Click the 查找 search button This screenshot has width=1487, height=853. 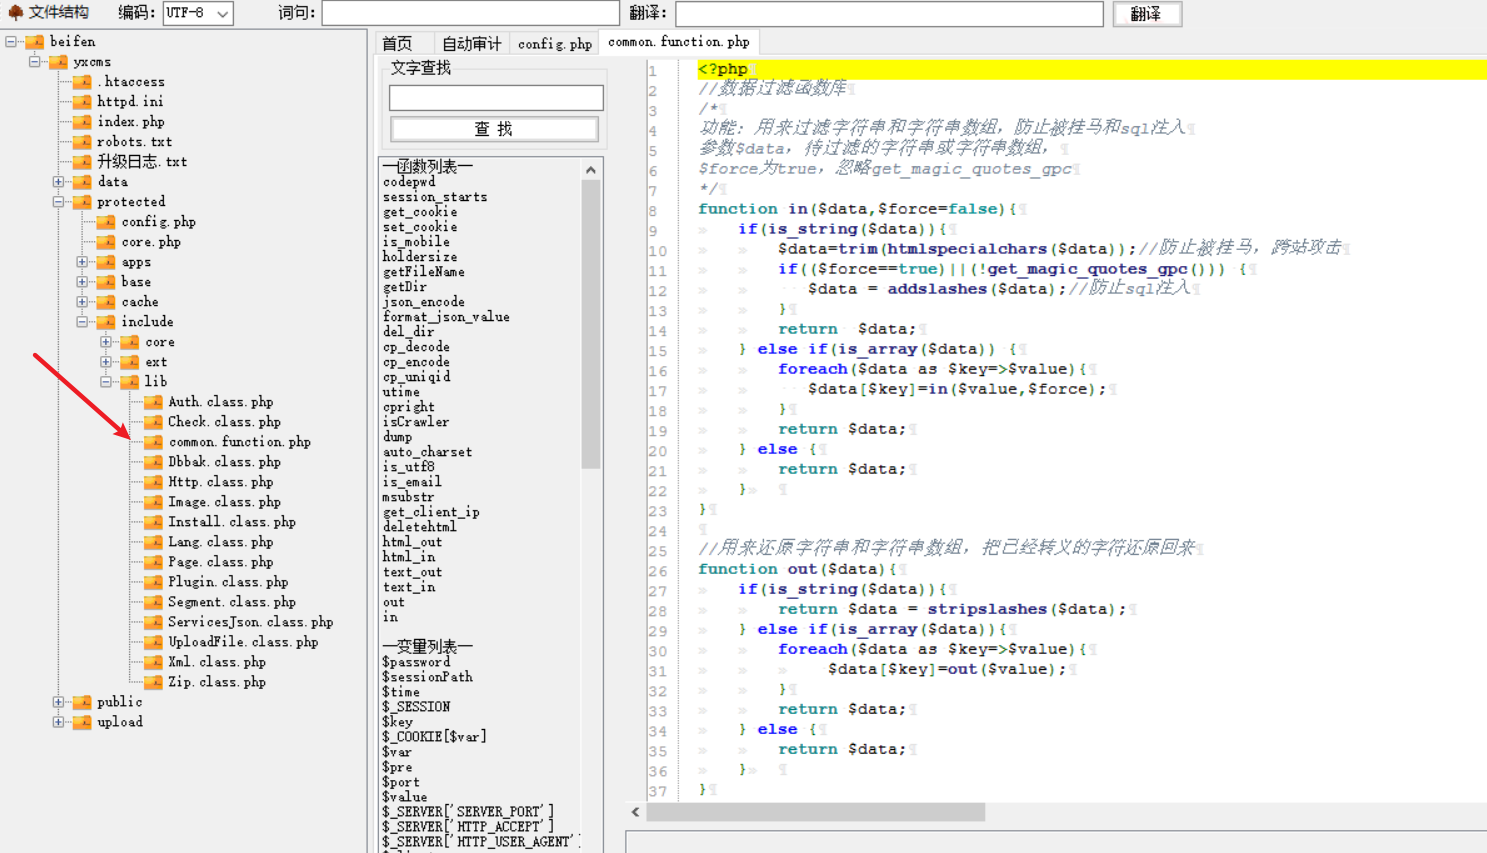[x=494, y=129]
